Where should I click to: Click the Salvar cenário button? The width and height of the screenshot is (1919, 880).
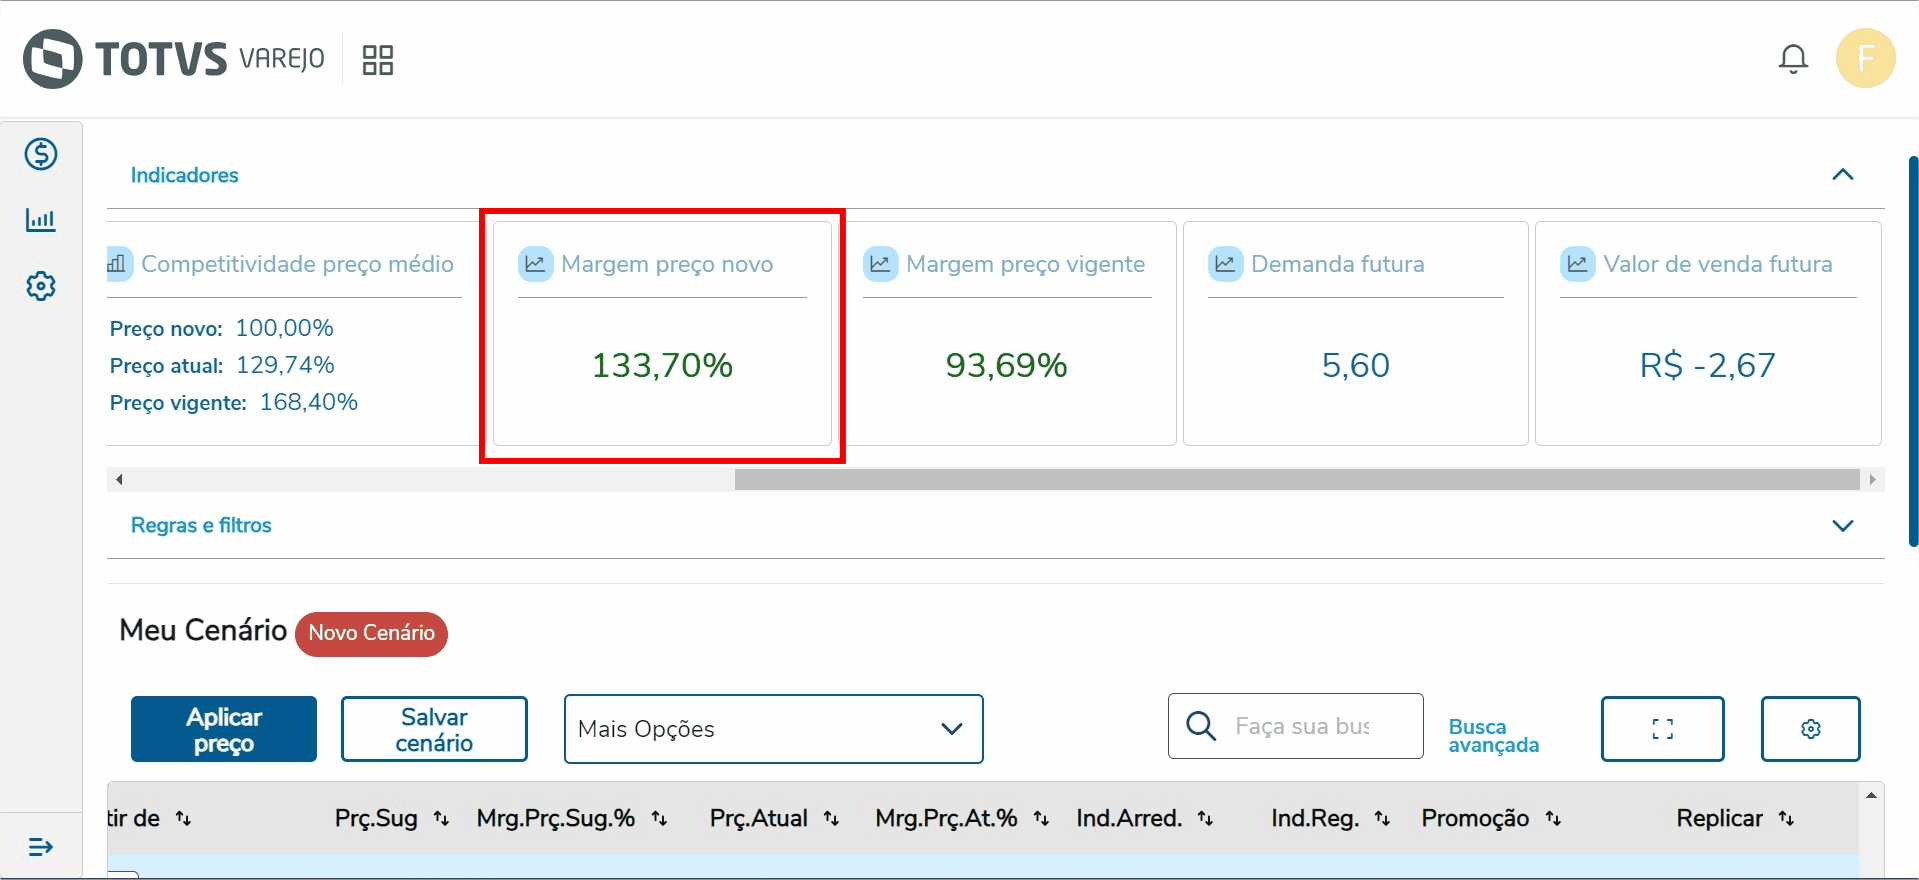(434, 729)
